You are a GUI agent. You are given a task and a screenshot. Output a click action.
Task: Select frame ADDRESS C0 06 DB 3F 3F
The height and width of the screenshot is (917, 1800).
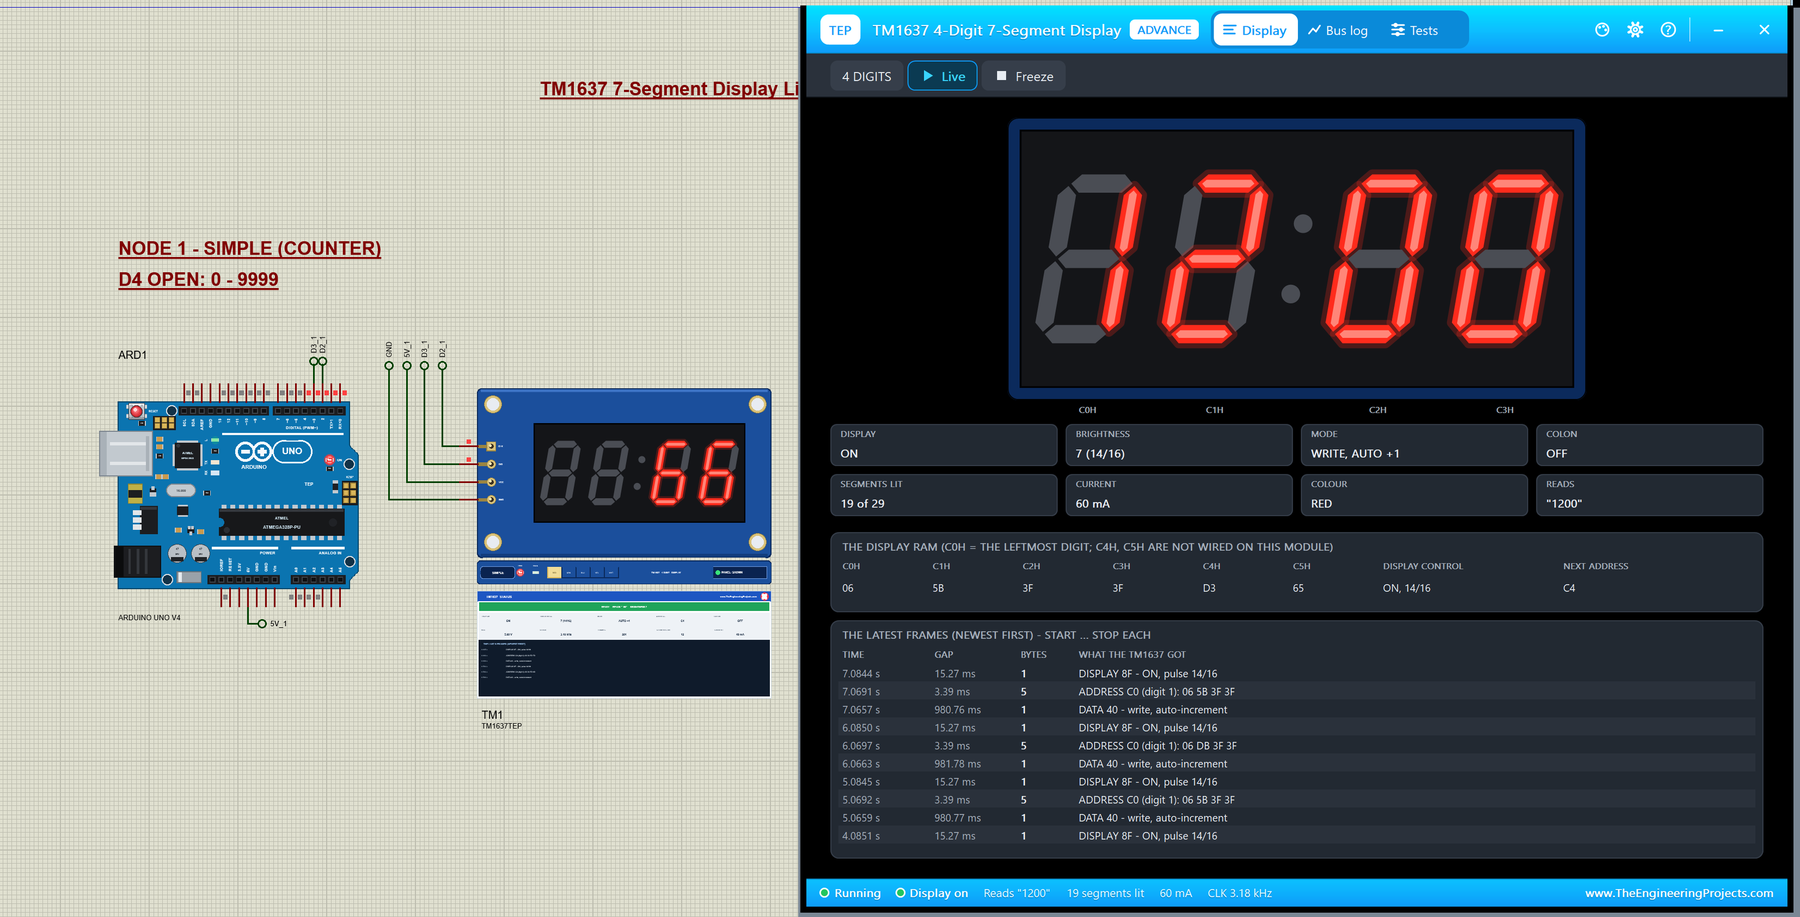click(1296, 746)
